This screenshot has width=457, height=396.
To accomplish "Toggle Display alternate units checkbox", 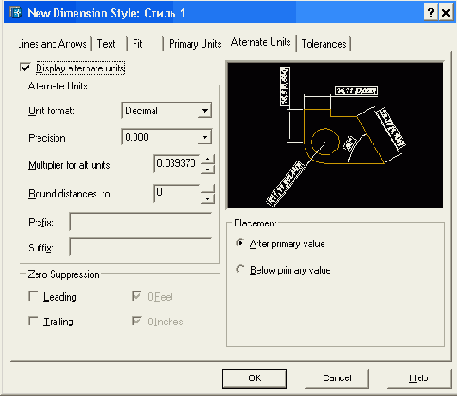I will [25, 67].
